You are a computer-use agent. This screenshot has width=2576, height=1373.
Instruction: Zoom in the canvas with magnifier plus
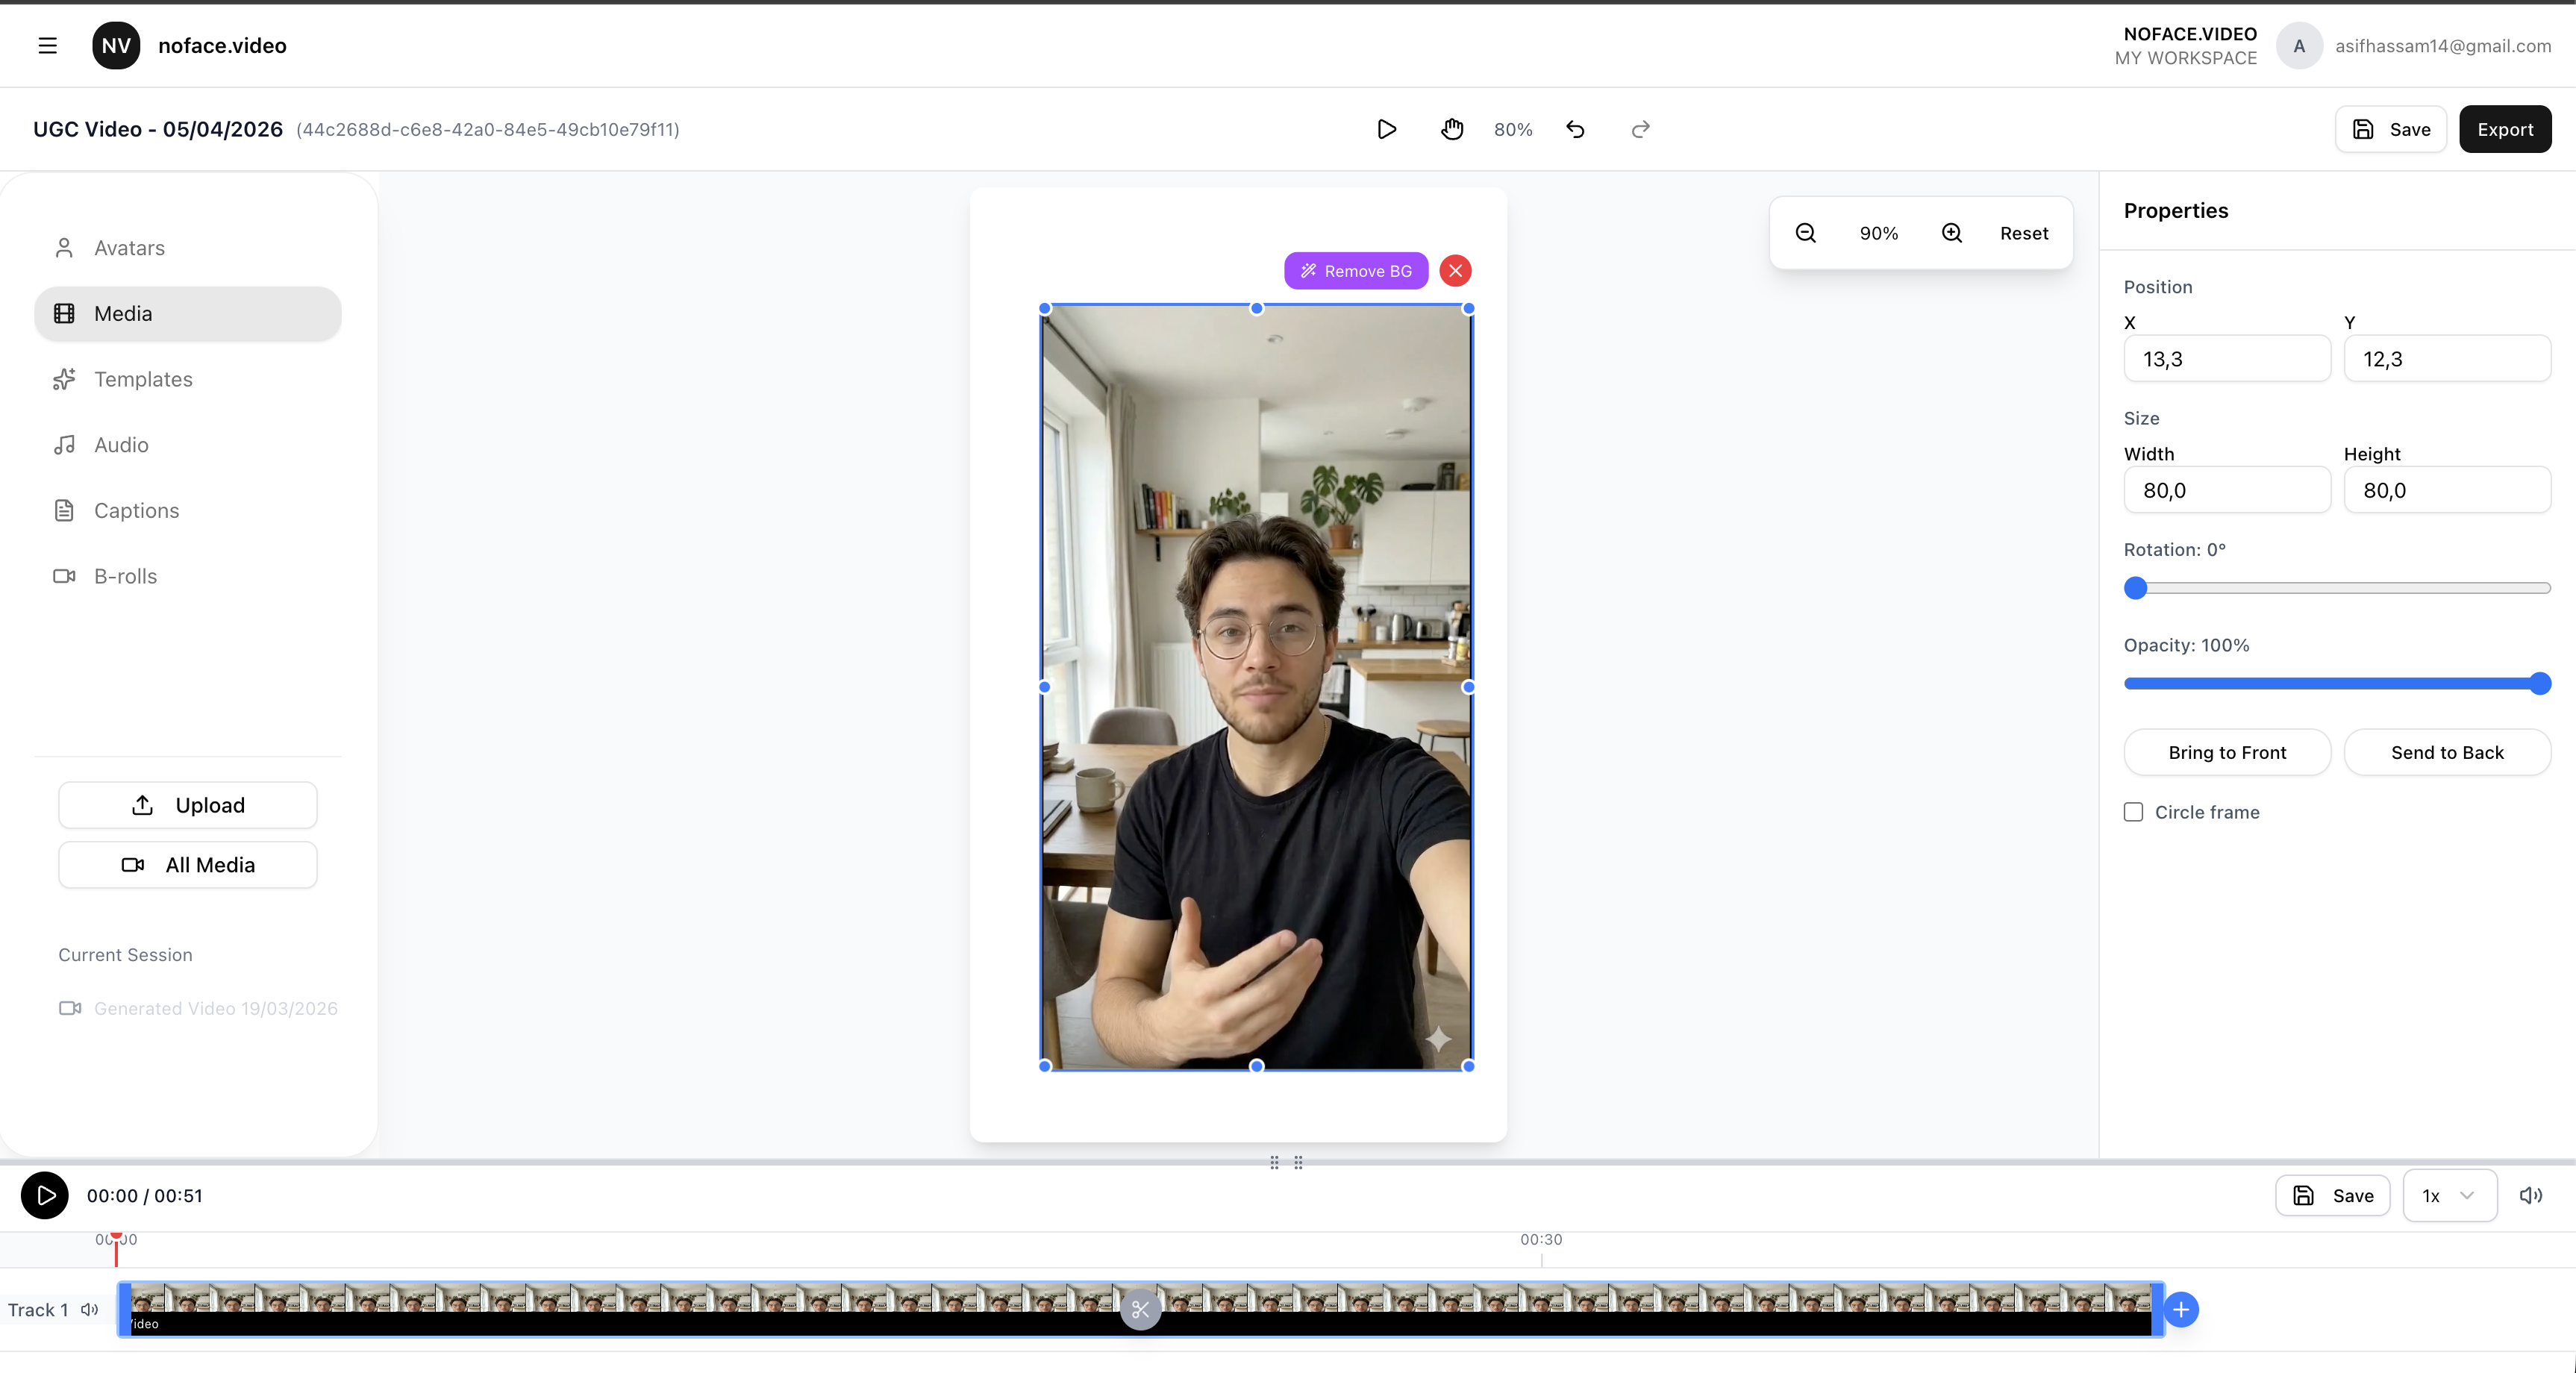coord(1952,233)
